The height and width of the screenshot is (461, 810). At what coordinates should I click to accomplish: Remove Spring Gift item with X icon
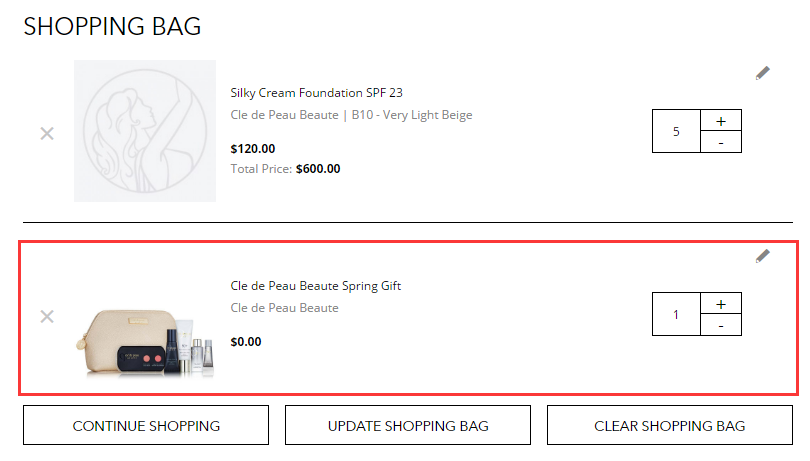click(x=47, y=316)
